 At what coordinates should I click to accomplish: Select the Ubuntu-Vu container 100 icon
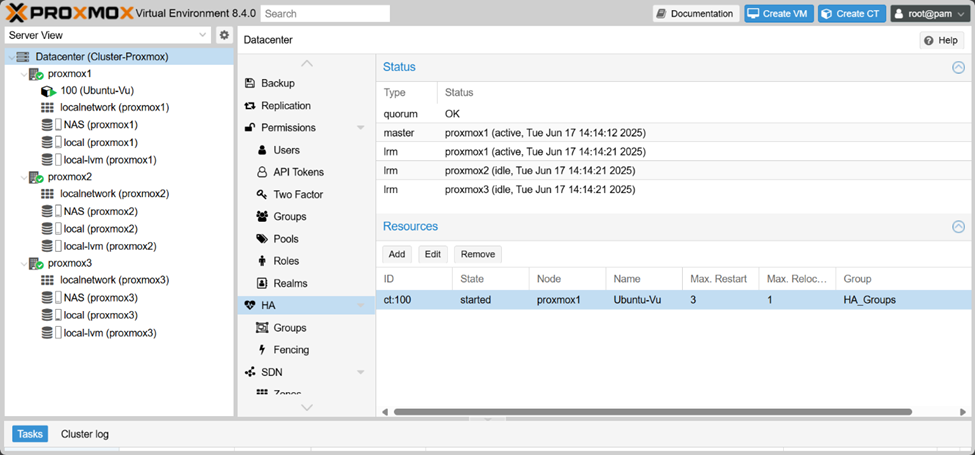[x=48, y=90]
